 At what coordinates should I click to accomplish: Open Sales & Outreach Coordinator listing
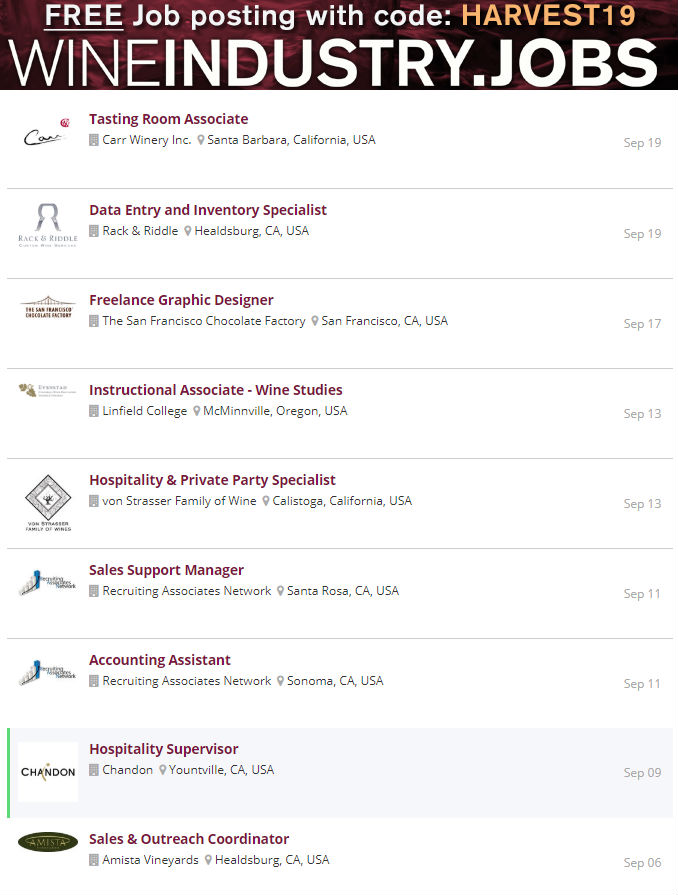coord(189,839)
